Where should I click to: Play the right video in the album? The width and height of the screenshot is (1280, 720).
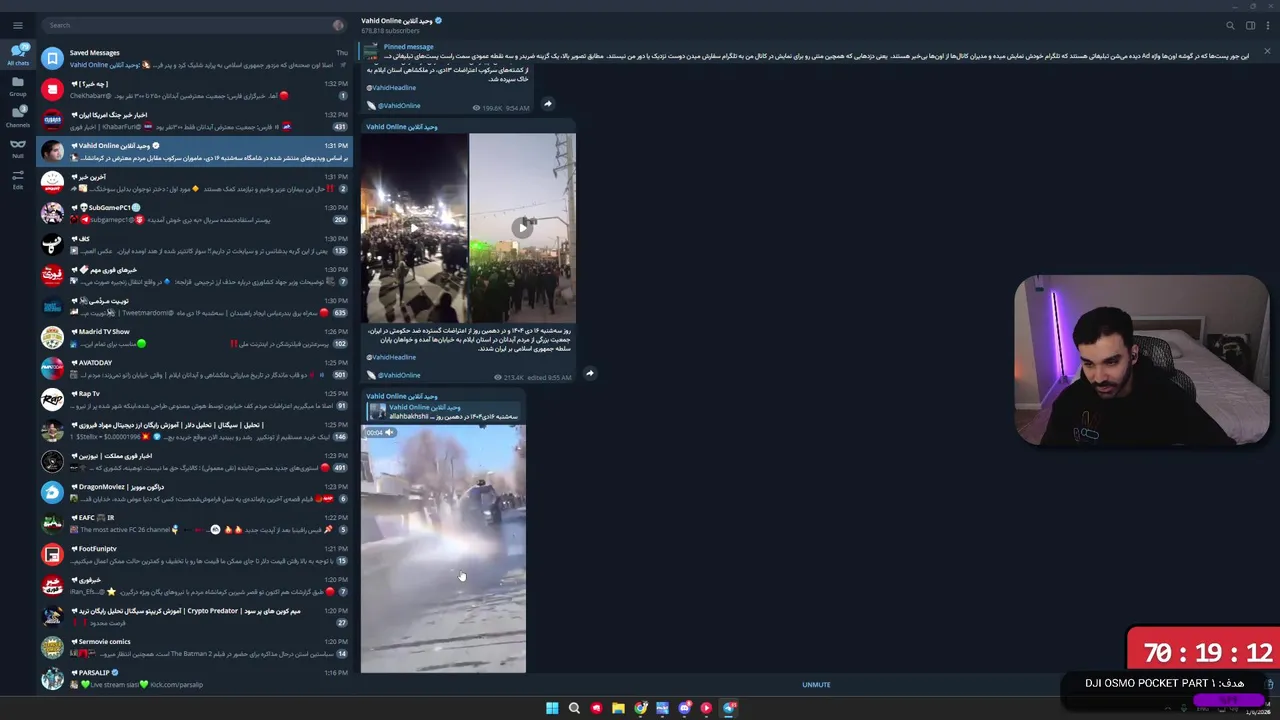(x=522, y=228)
